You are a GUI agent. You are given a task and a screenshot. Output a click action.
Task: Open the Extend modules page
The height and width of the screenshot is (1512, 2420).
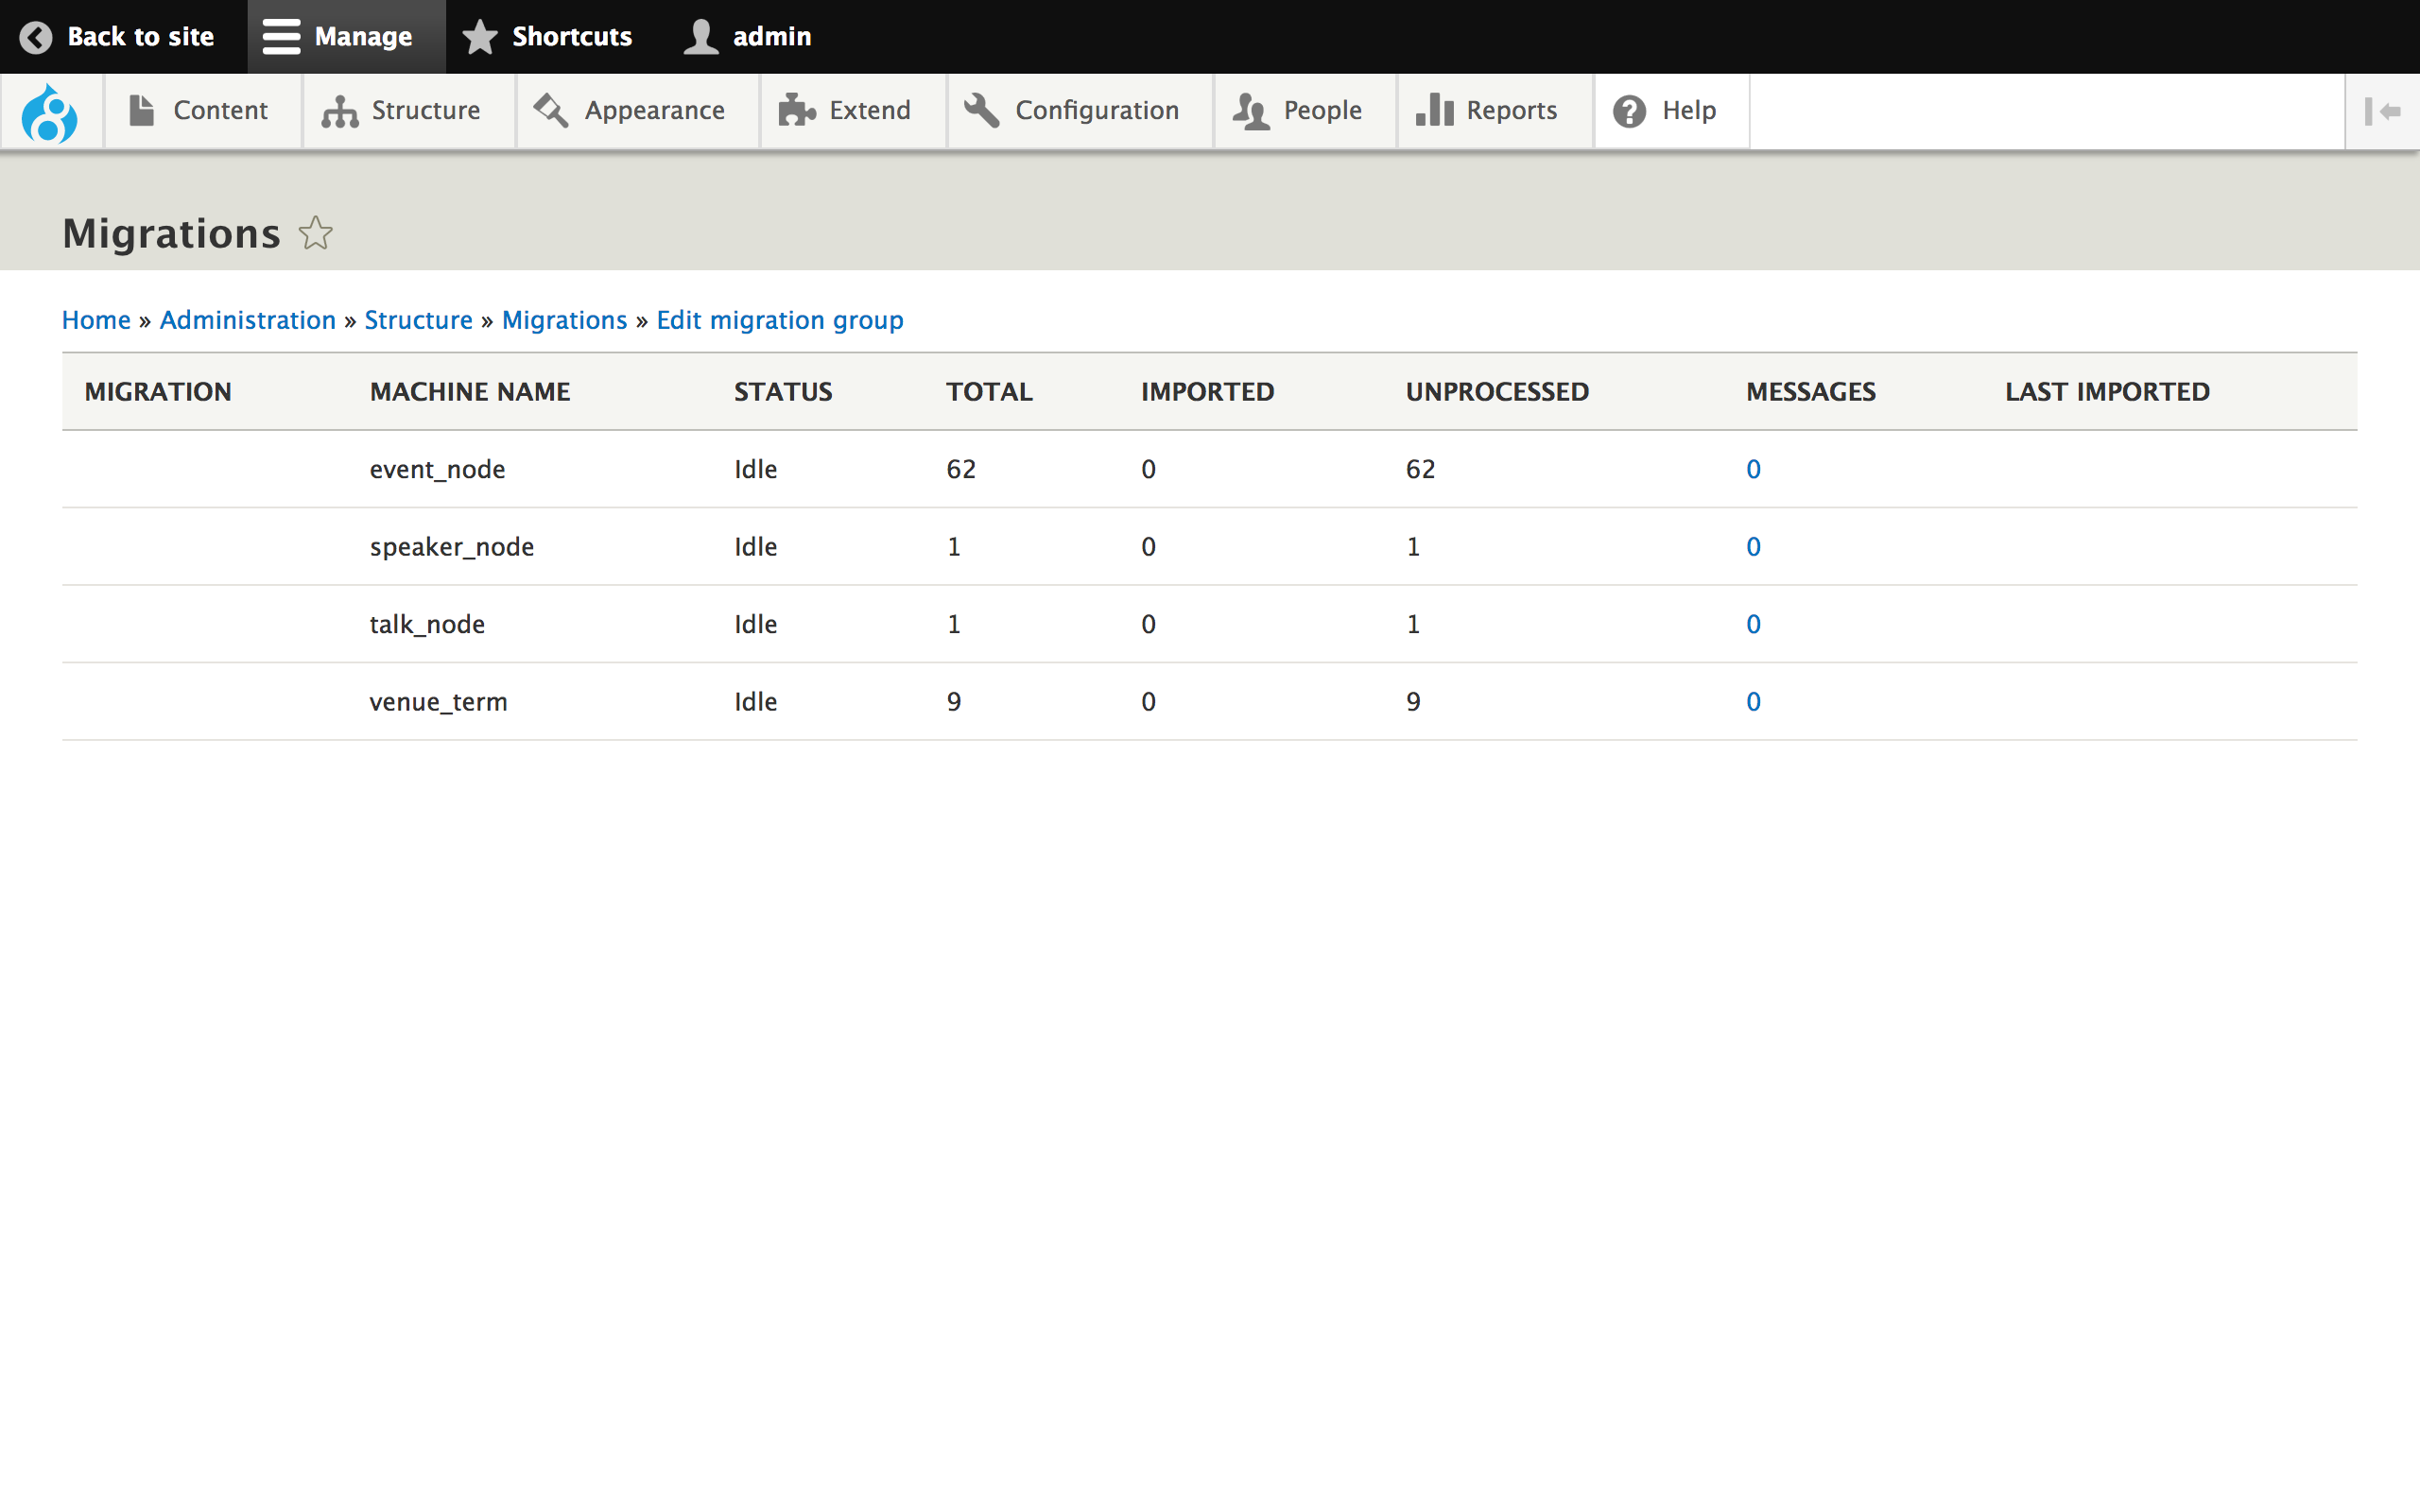point(846,110)
